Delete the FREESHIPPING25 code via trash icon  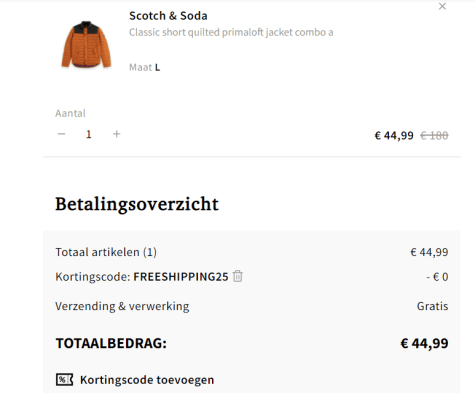coord(238,276)
